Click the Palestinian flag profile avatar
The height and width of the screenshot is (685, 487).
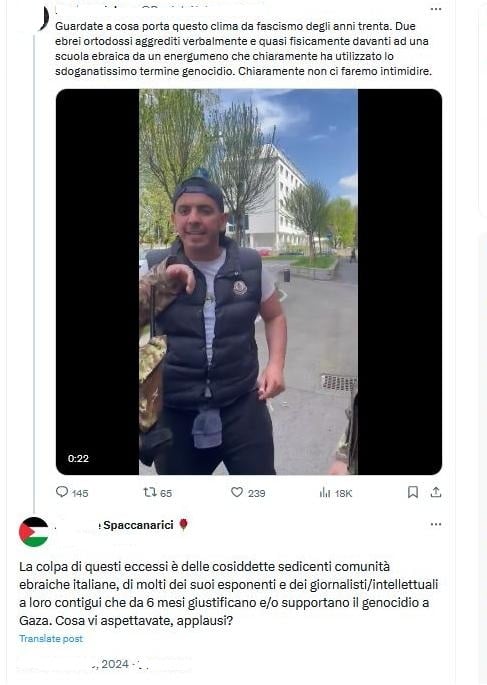click(34, 532)
